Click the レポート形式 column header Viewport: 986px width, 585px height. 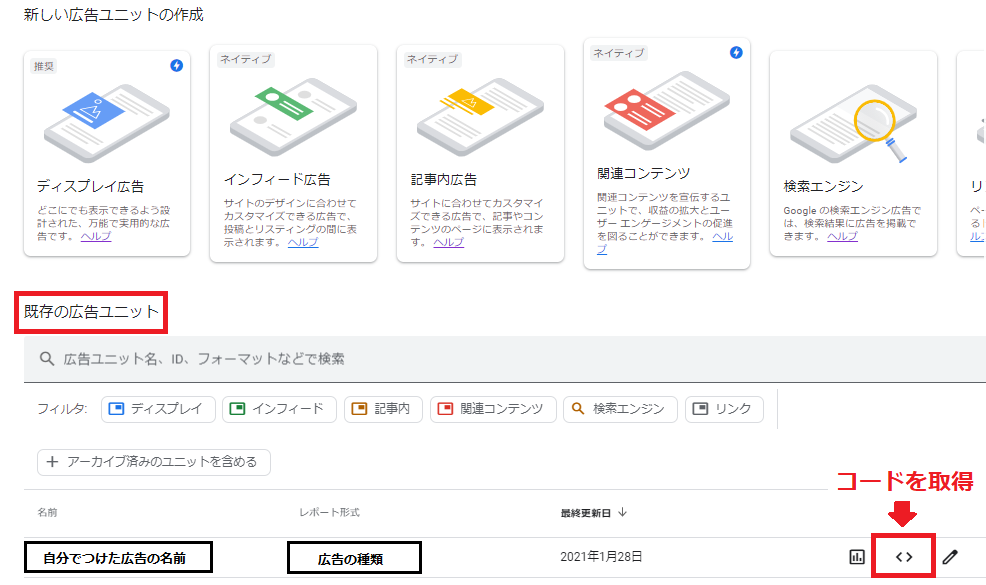pyautogui.click(x=329, y=513)
